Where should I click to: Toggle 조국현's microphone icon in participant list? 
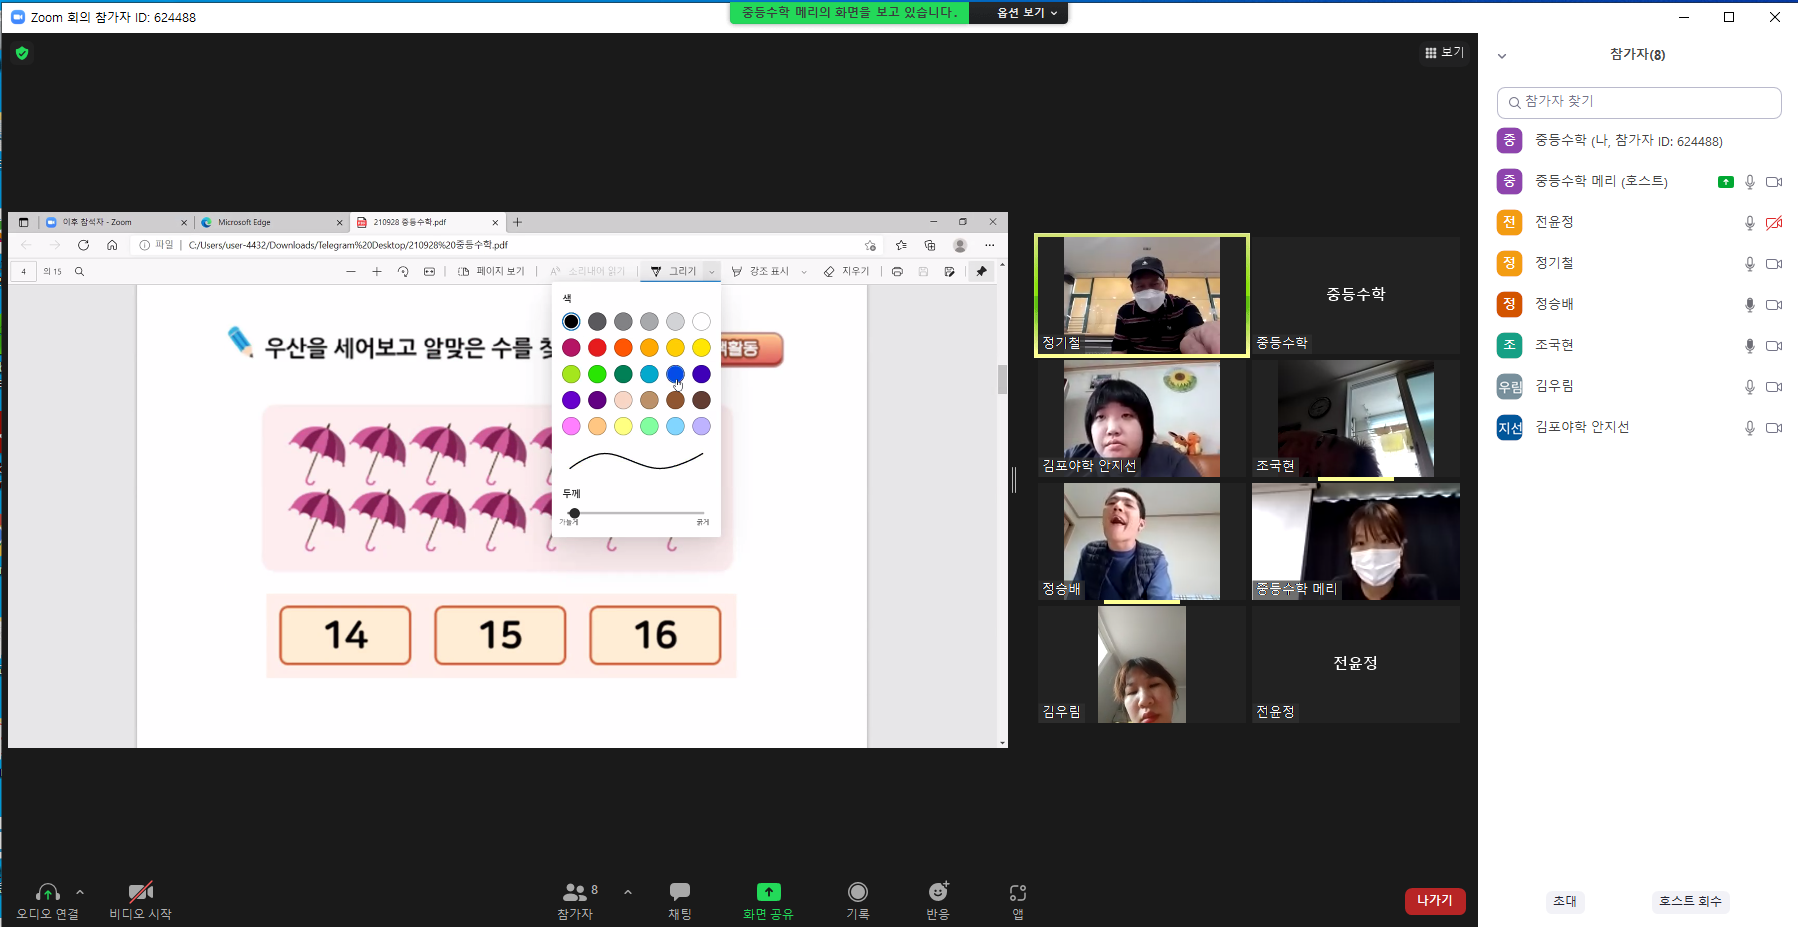click(x=1750, y=346)
